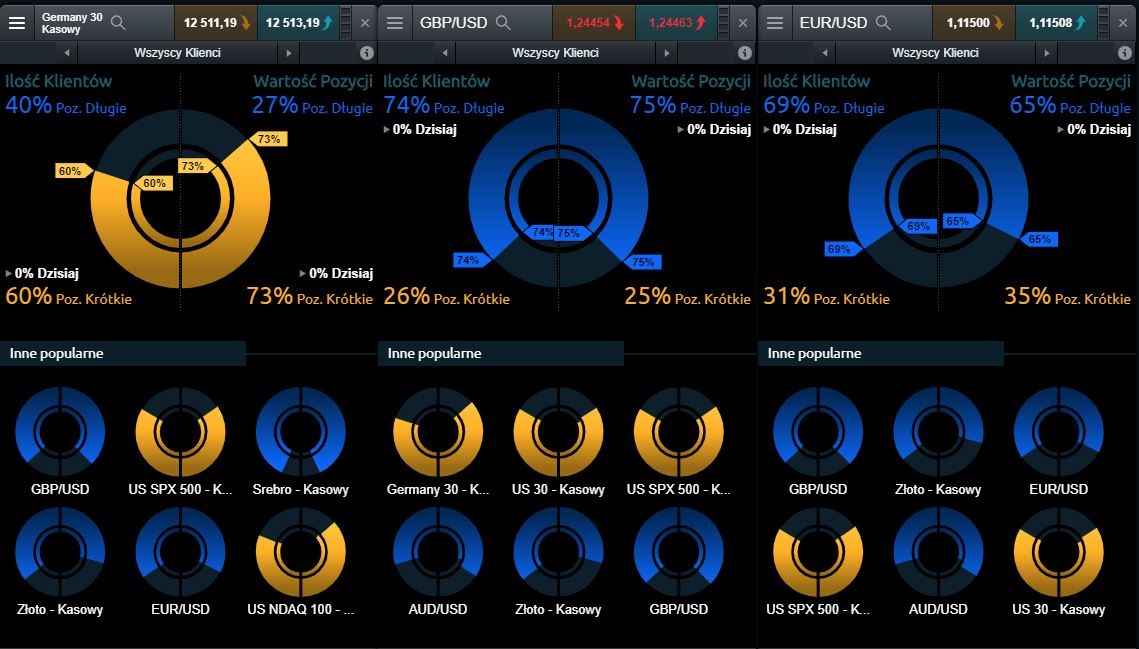This screenshot has width=1139, height=649.
Task: Close the GBP/USD panel
Action: pyautogui.click(x=742, y=22)
